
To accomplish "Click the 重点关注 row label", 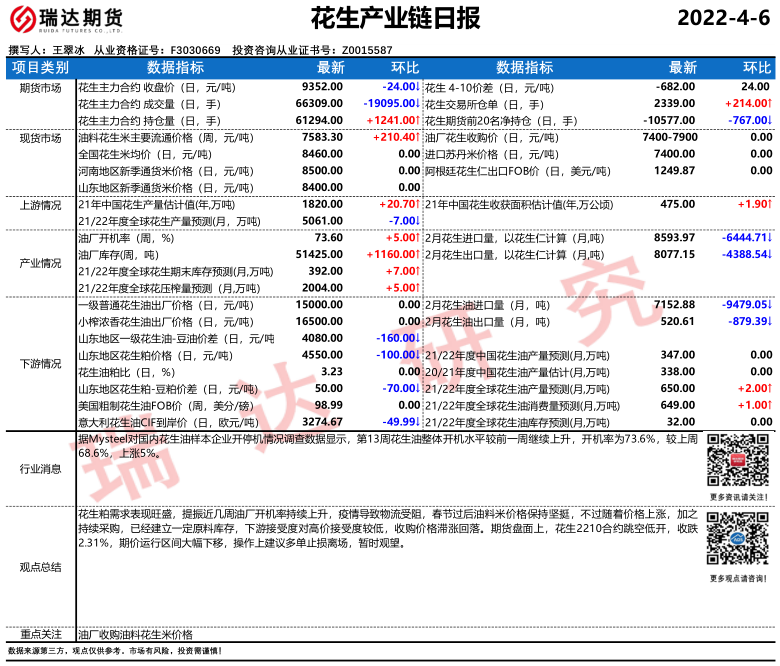I will [40, 634].
